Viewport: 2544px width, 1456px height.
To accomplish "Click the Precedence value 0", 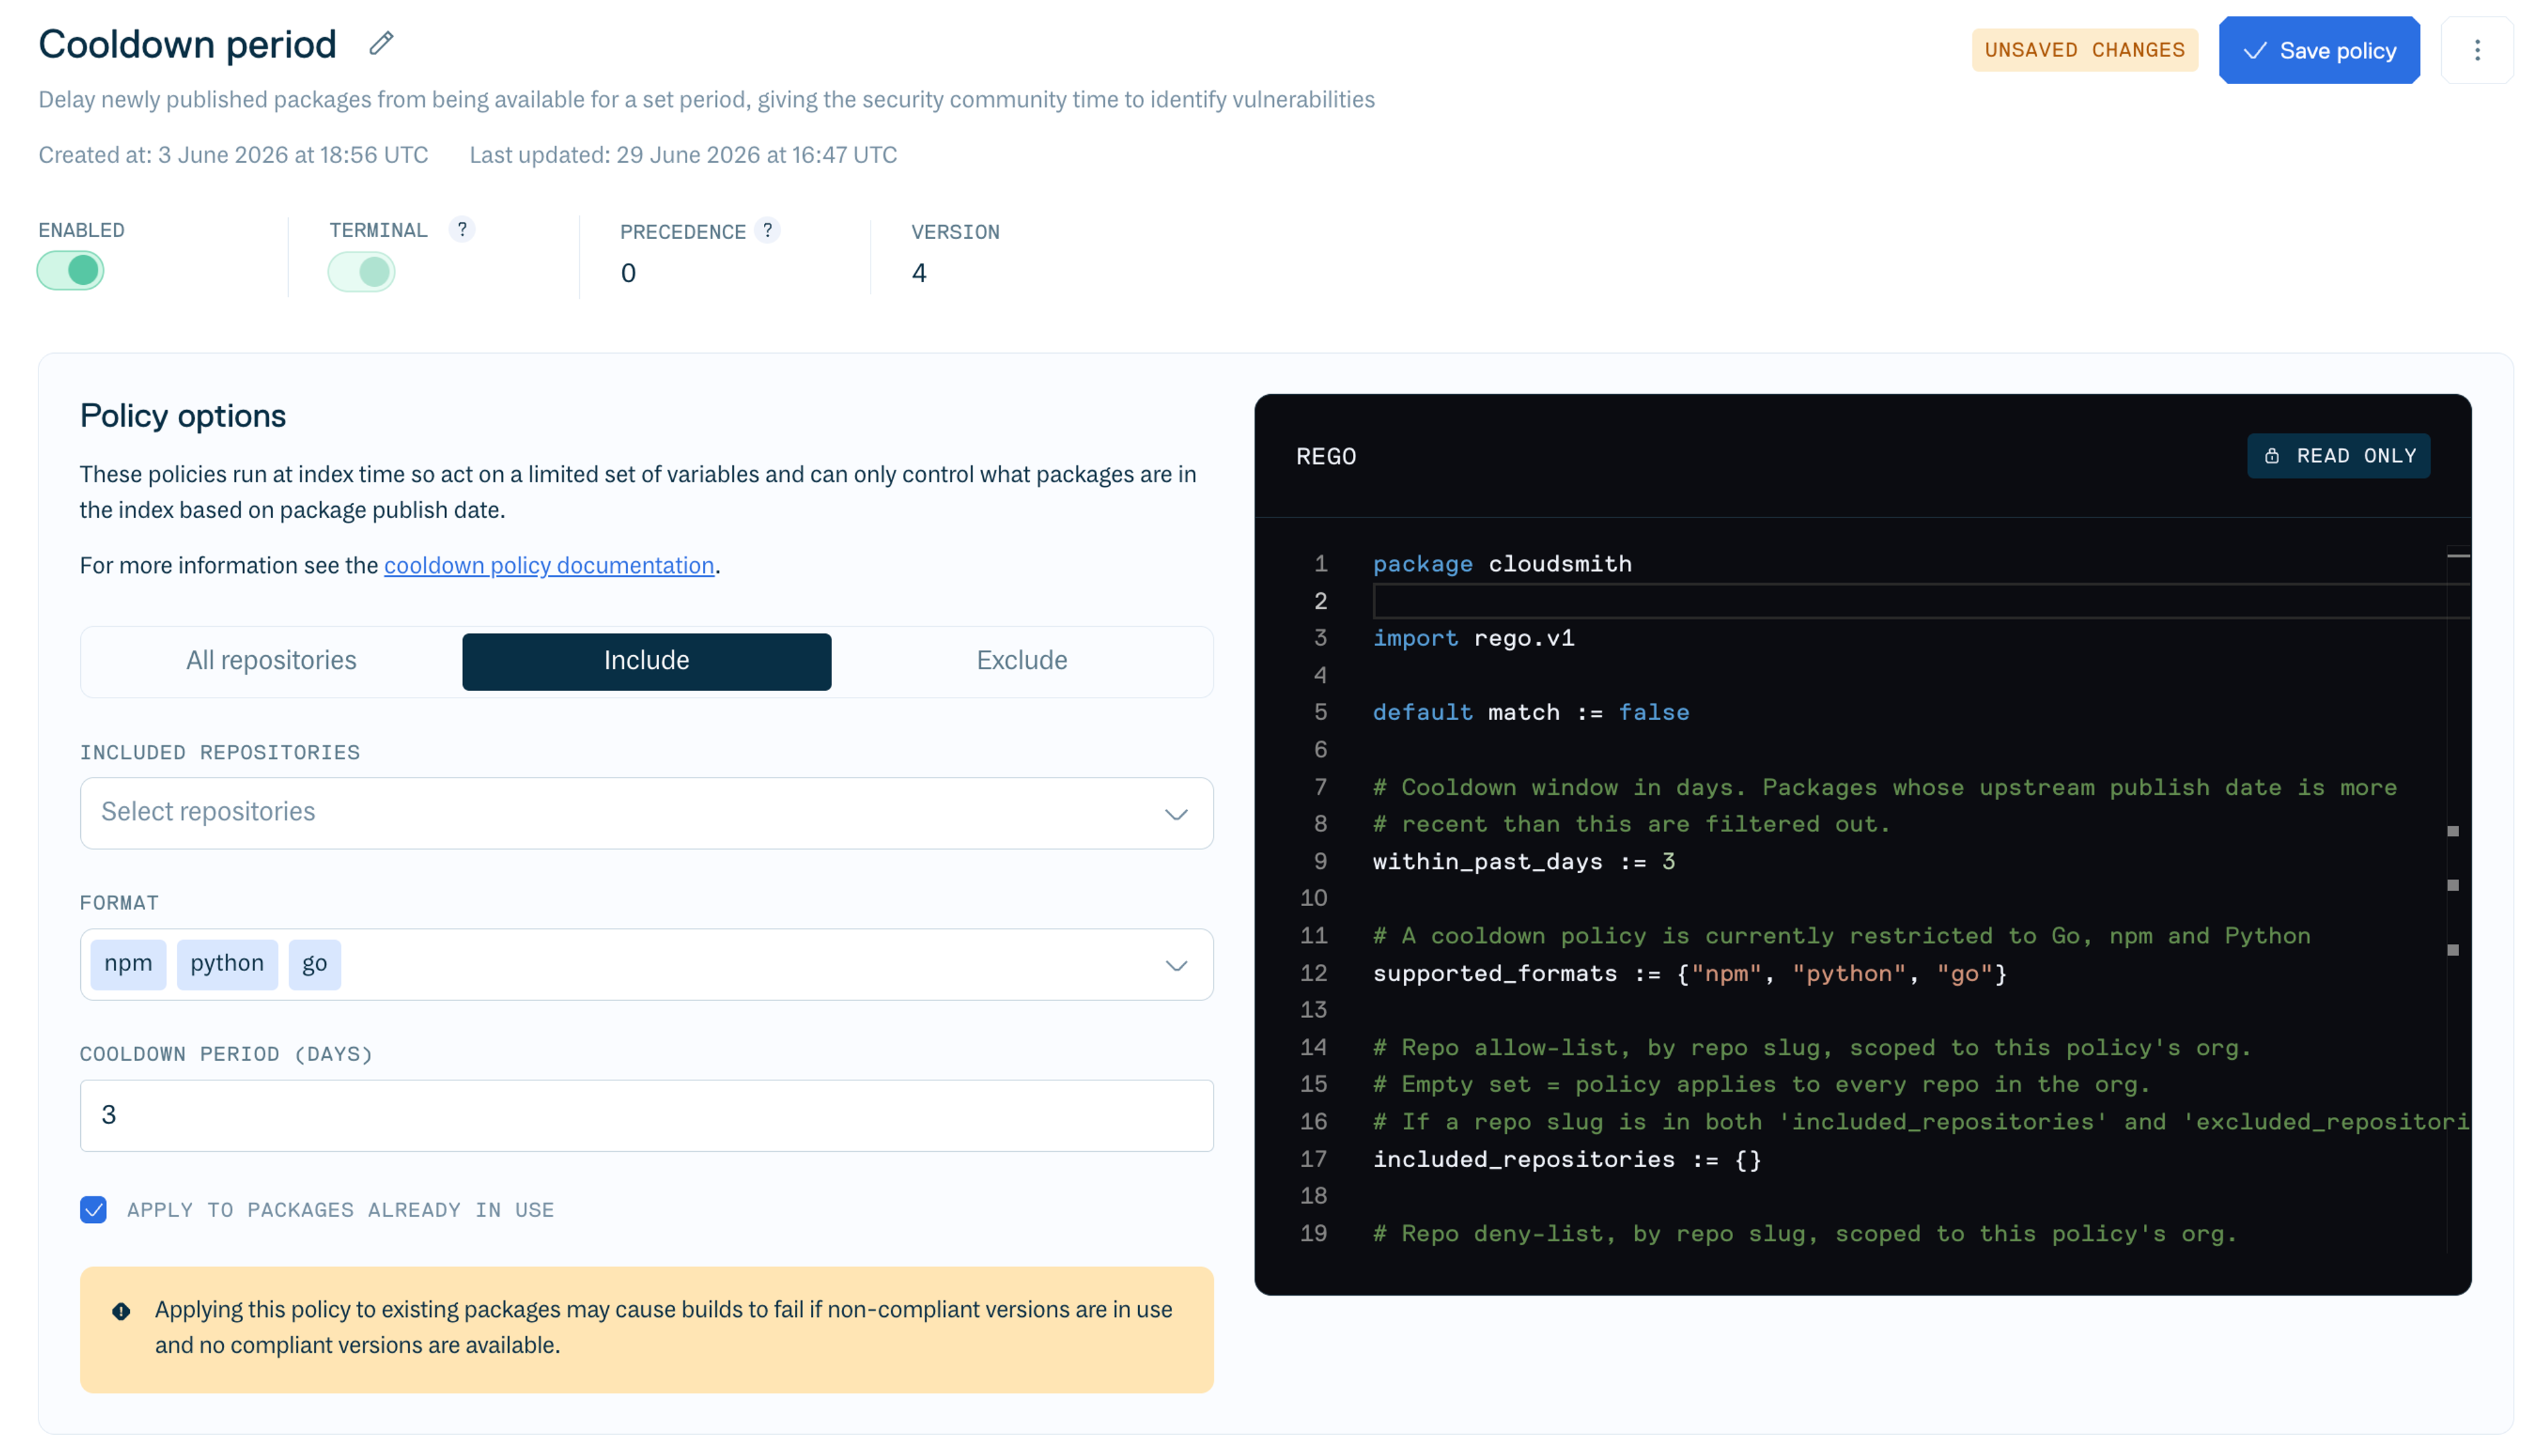I will (x=627, y=273).
